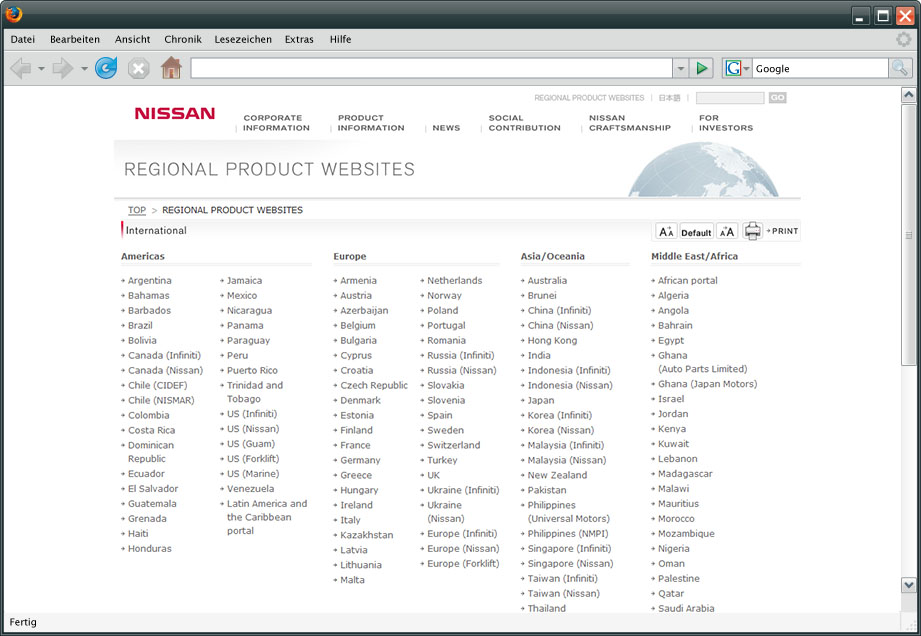
Task: Click the Default font size button
Action: 696,231
